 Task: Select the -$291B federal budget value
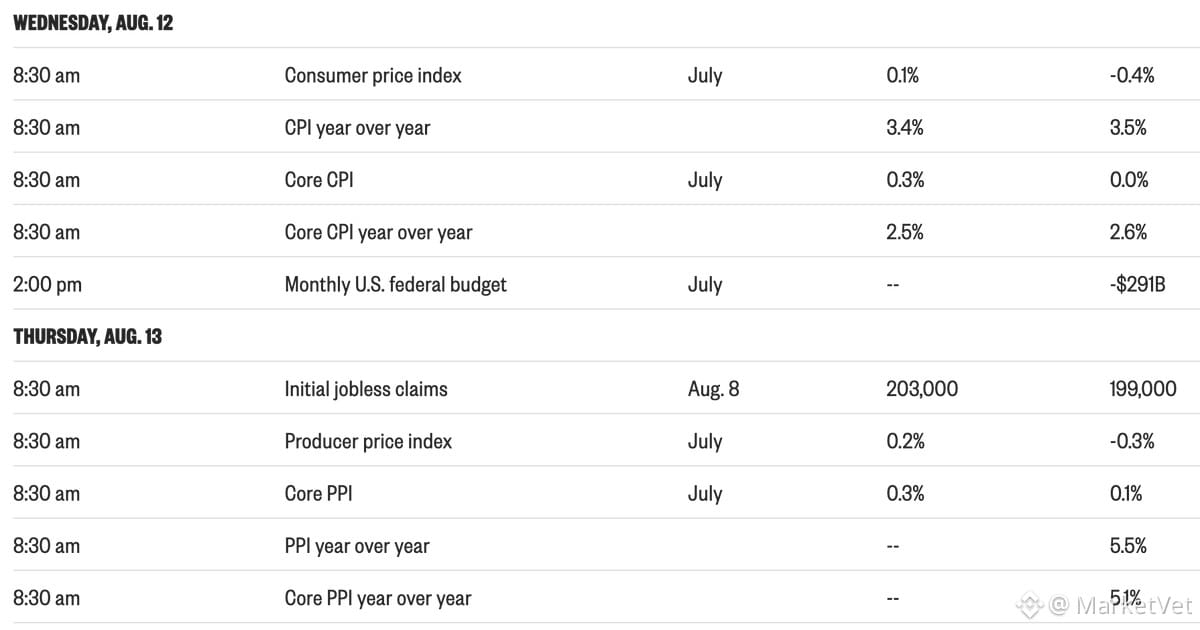(1138, 284)
